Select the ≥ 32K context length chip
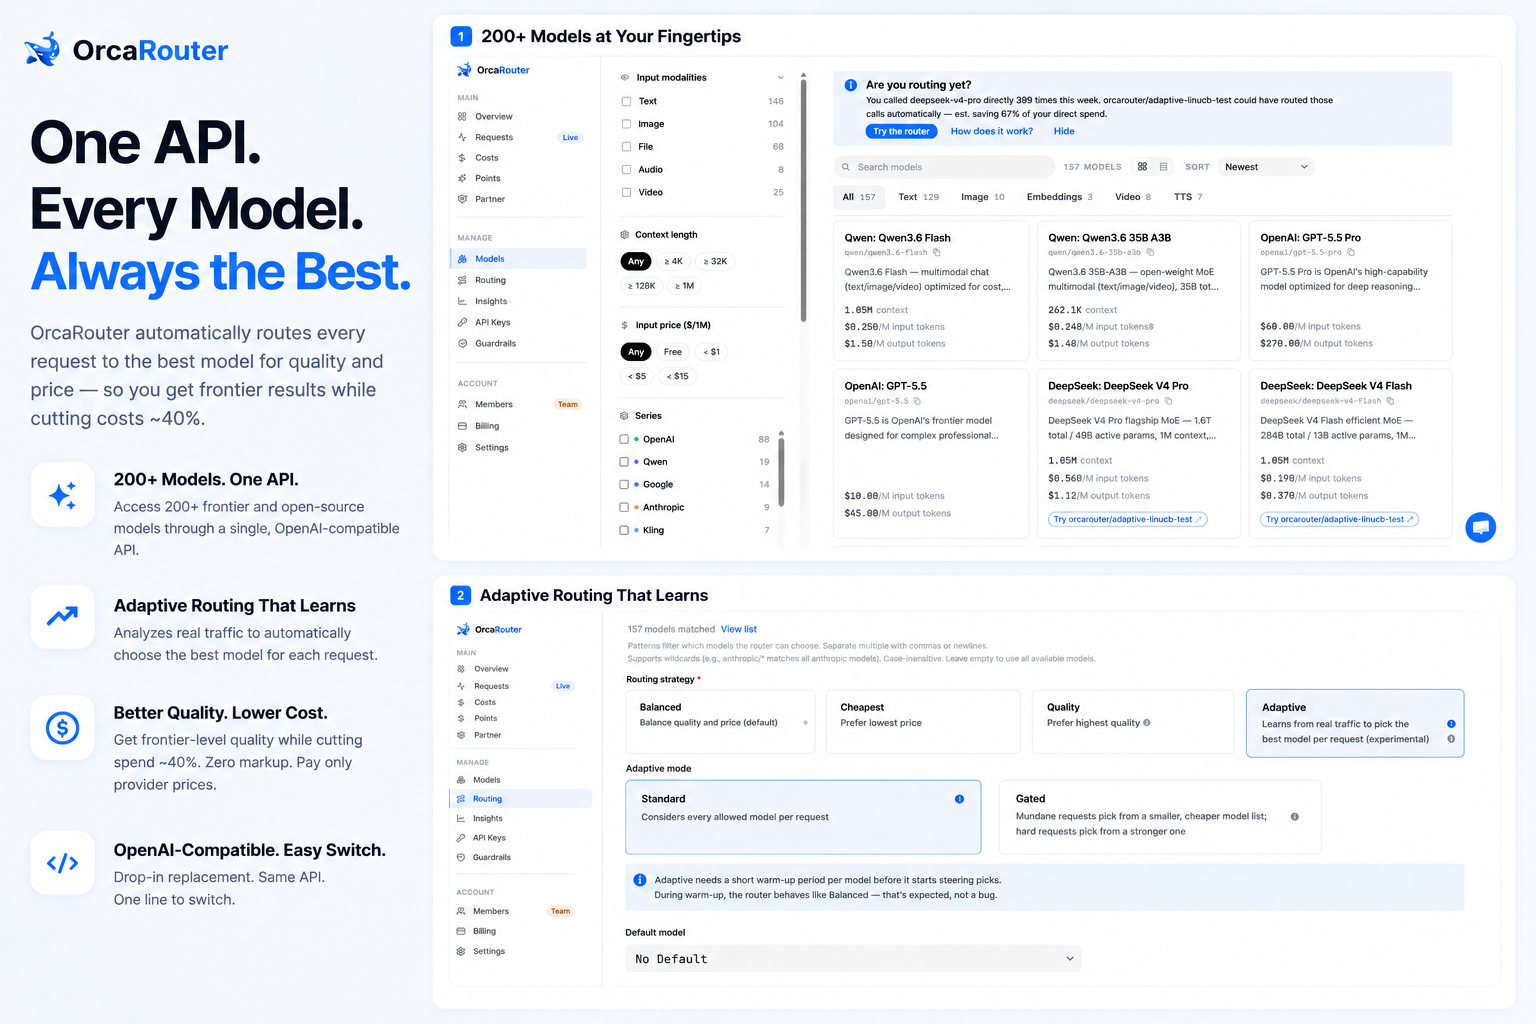Image resolution: width=1536 pixels, height=1024 pixels. 715,261
